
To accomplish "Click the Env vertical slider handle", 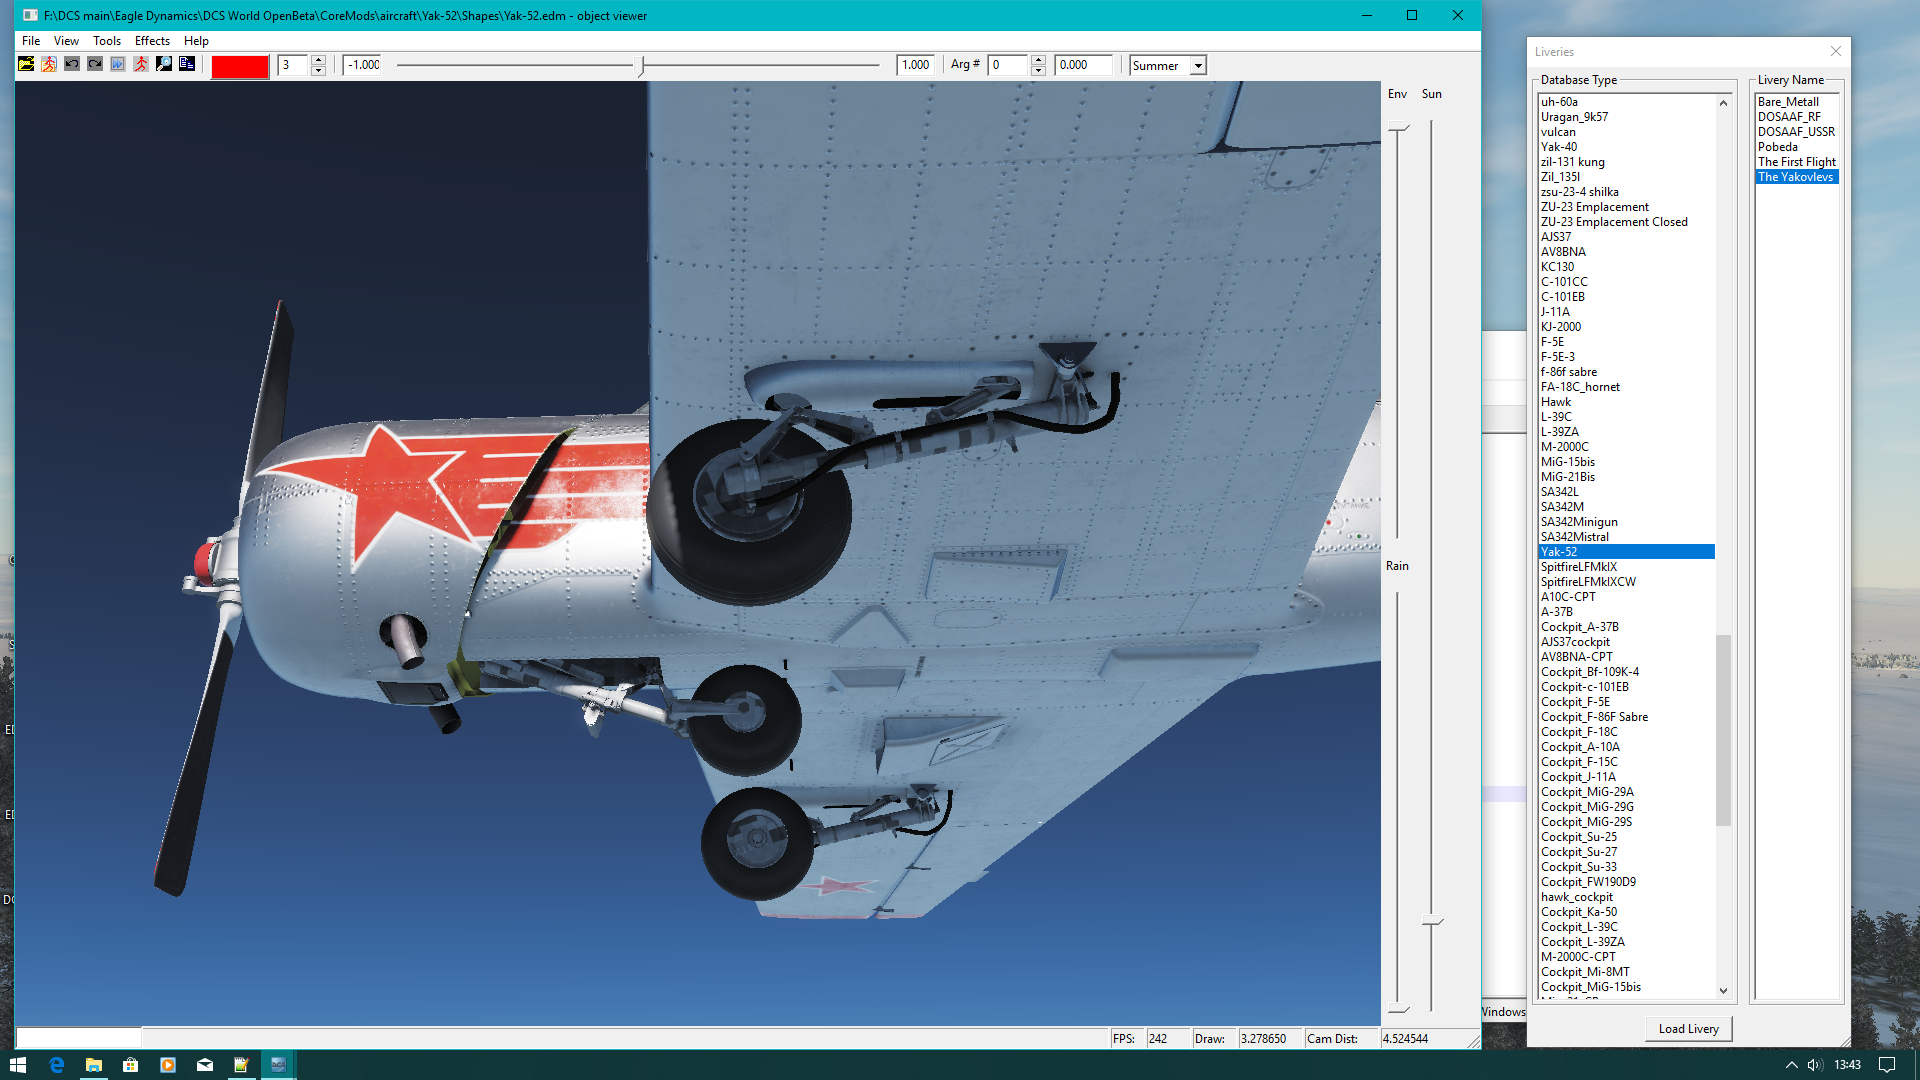I will 1399,128.
